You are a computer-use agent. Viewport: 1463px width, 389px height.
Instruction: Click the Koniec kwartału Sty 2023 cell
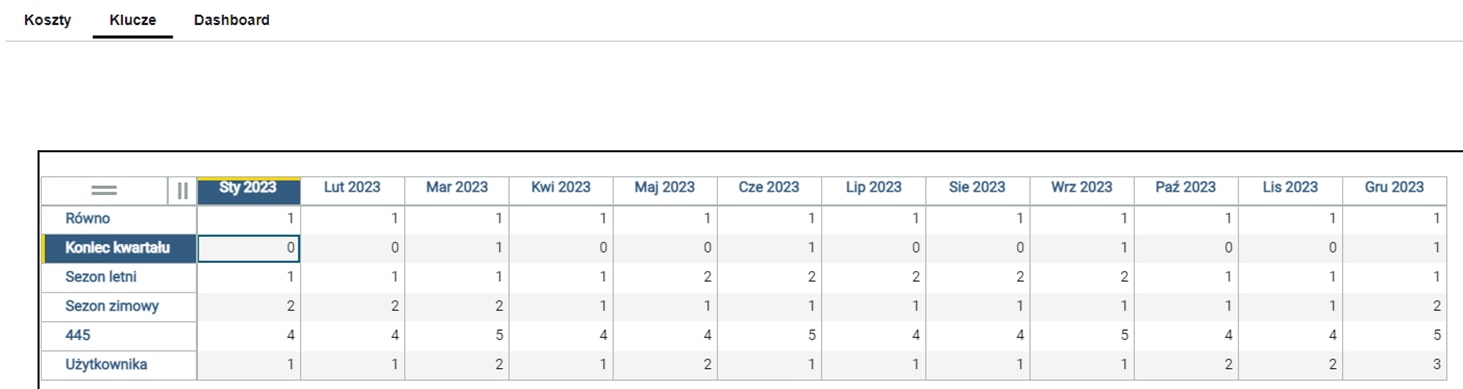point(249,248)
